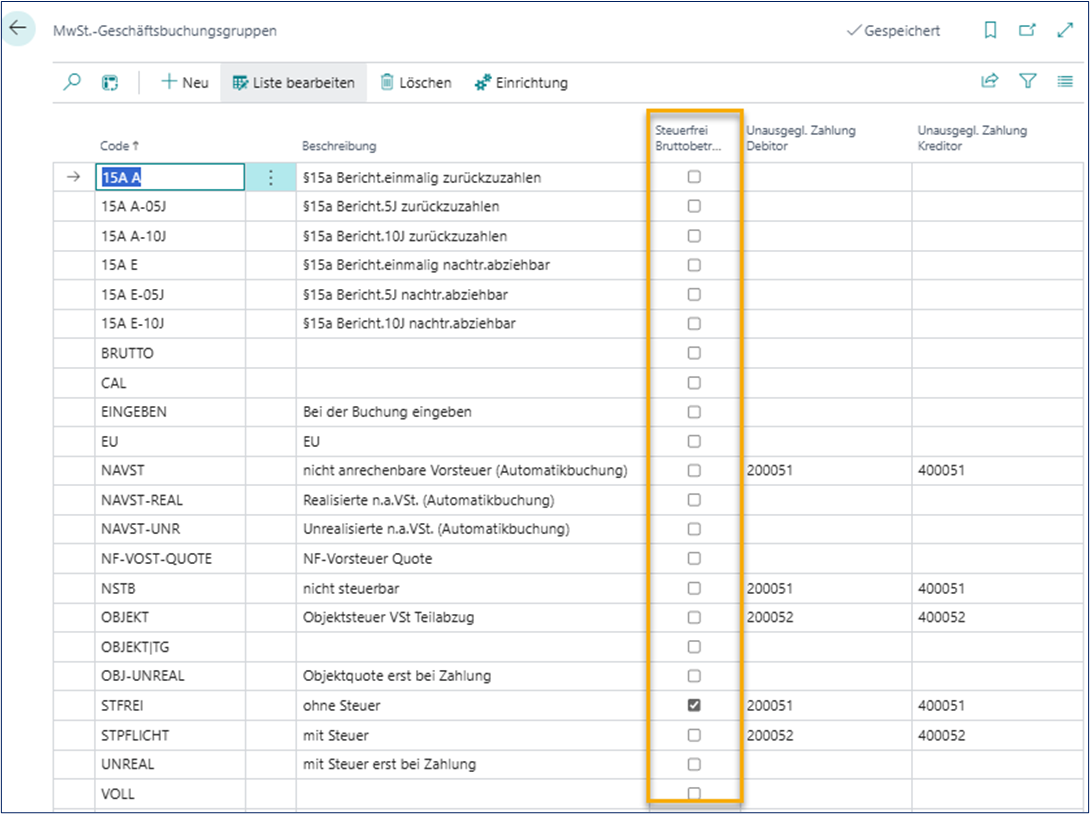Uncheck Steuerfrei checkbox for STFREI row
Image resolution: width=1090 pixels, height=814 pixels.
coord(694,706)
